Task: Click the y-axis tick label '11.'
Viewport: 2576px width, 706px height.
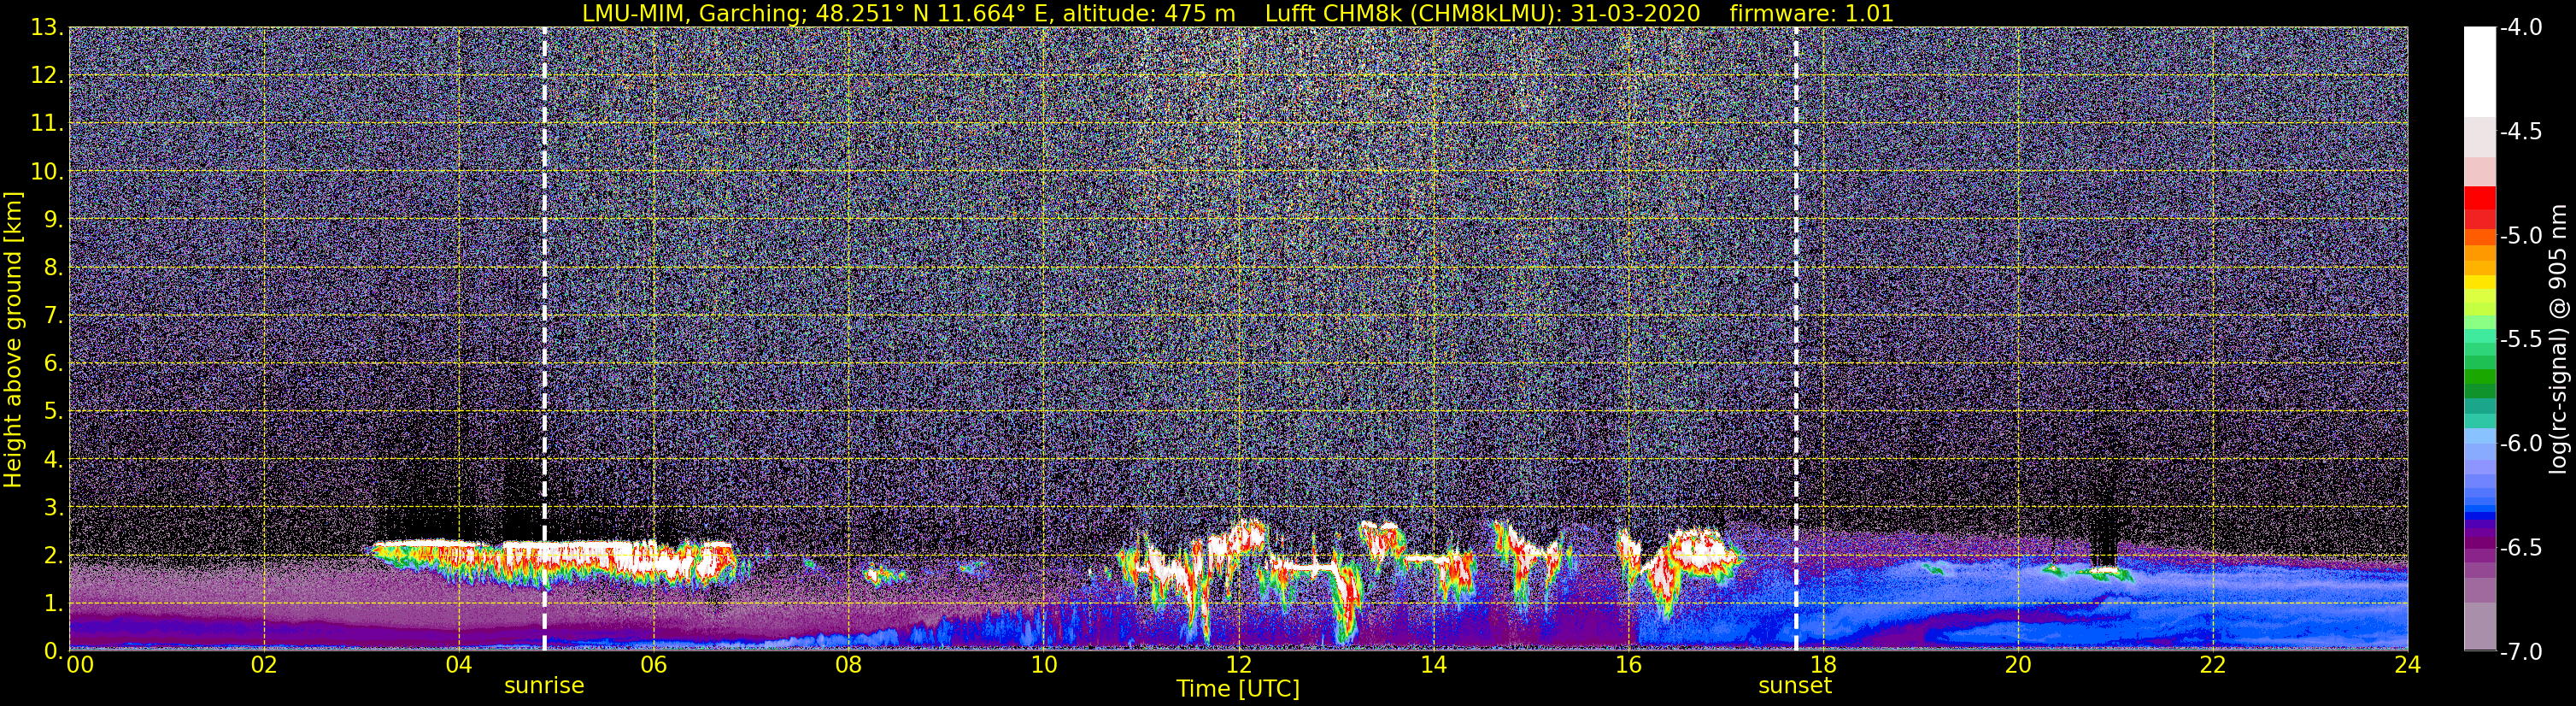Action: pos(47,124)
